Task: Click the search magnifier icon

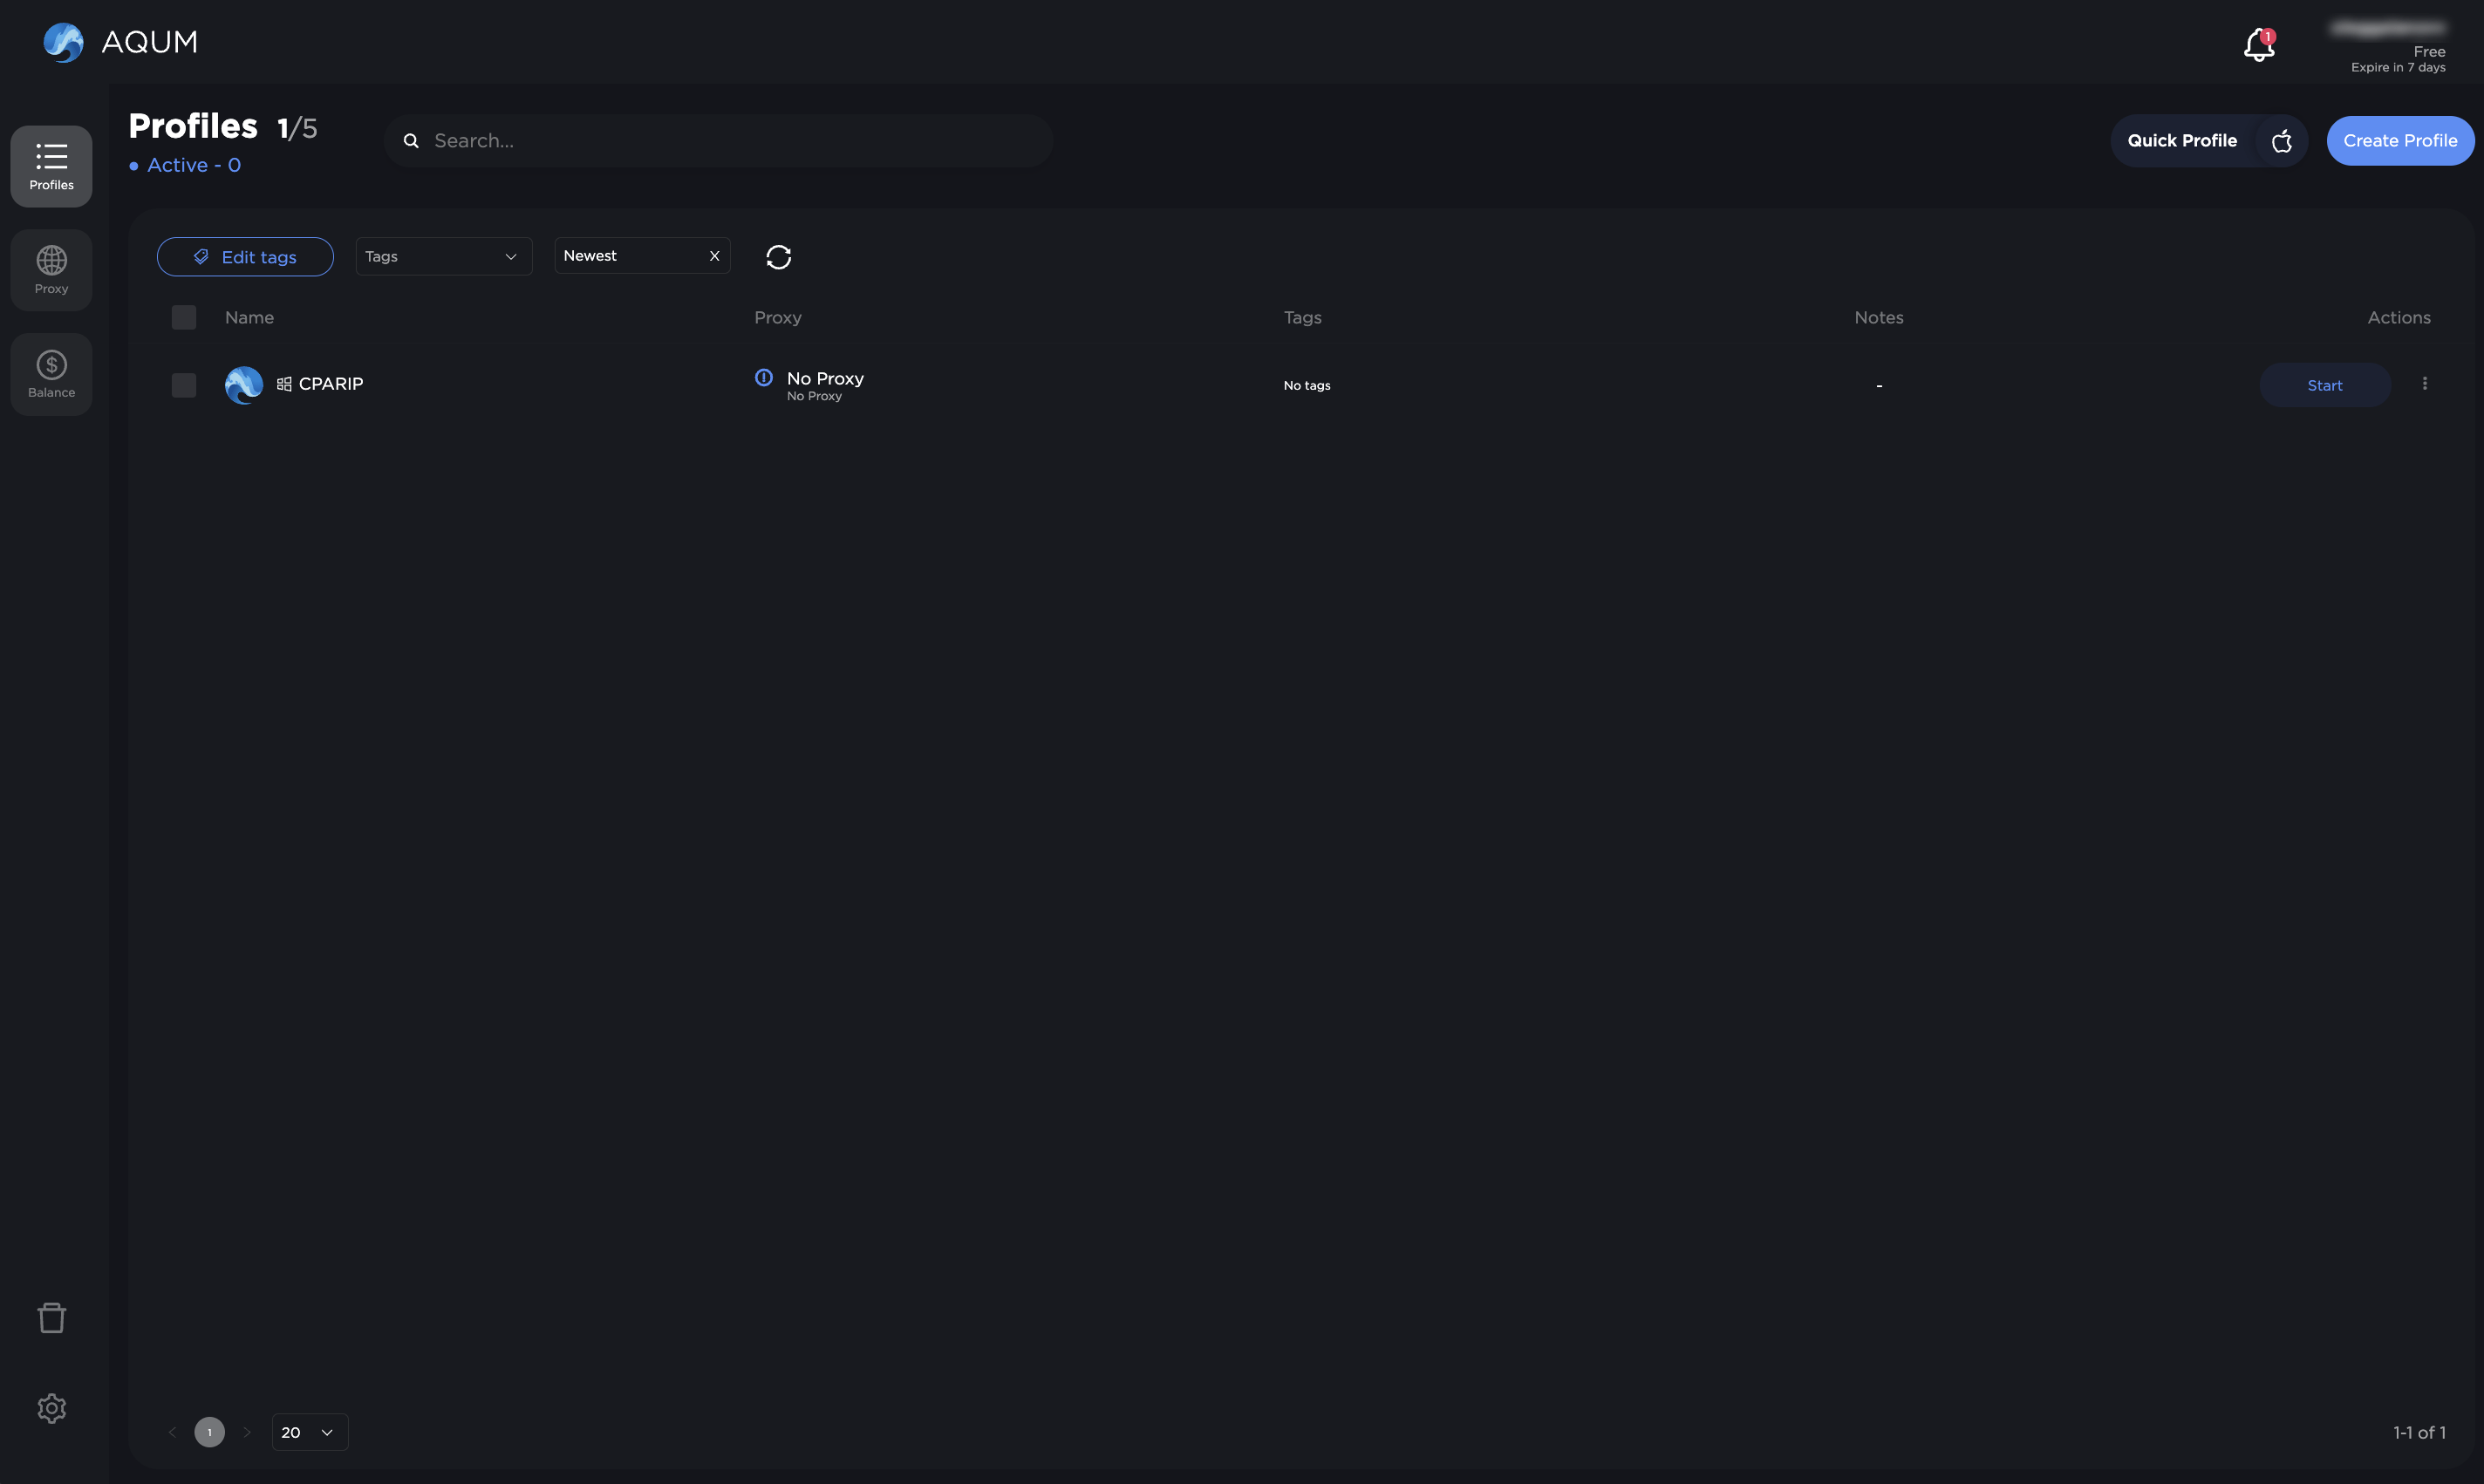Action: [411, 141]
